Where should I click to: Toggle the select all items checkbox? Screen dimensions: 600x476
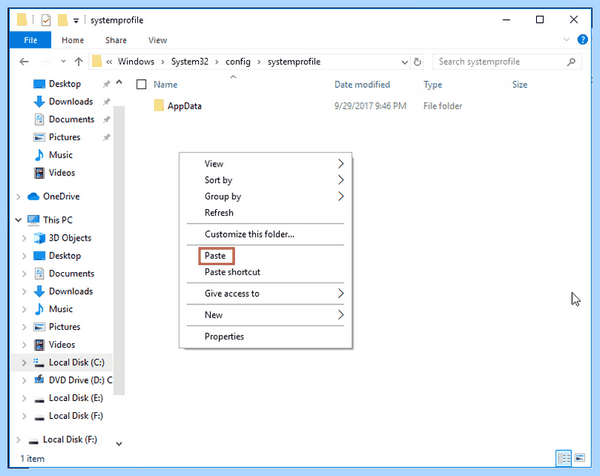point(141,84)
